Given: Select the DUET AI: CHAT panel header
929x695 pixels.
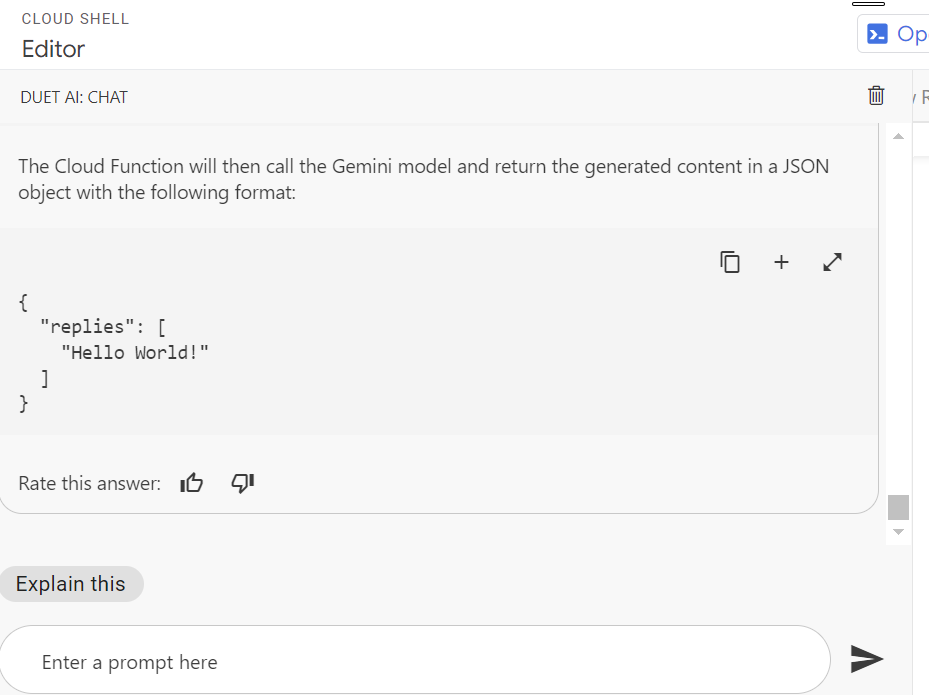Looking at the screenshot, I should (x=74, y=97).
